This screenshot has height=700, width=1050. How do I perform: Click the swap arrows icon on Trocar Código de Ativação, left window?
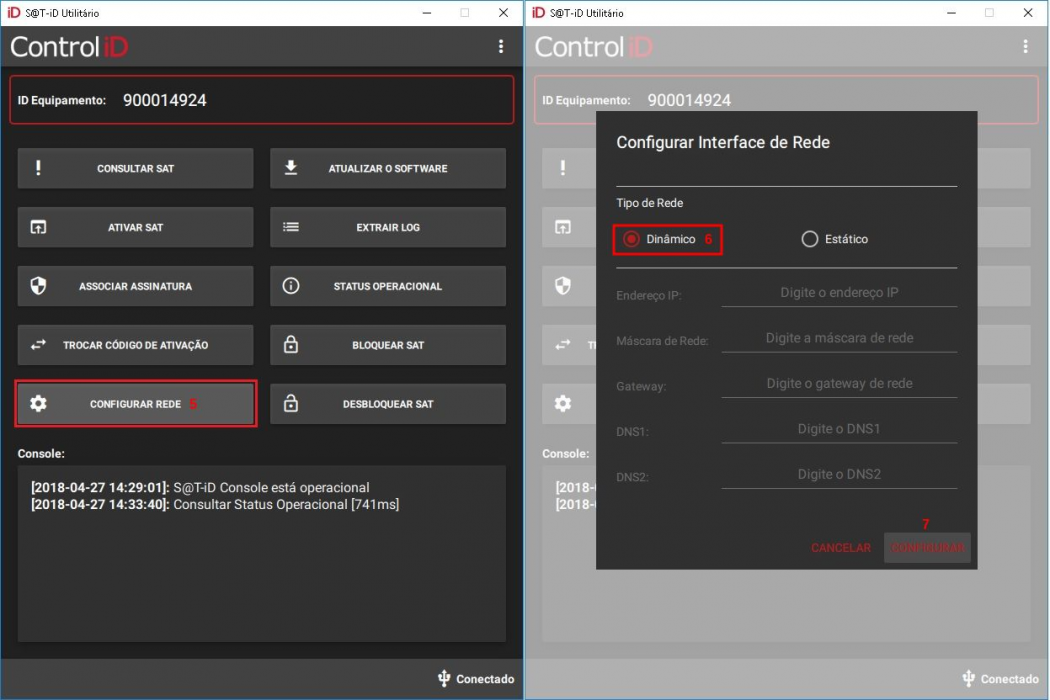click(x=38, y=344)
